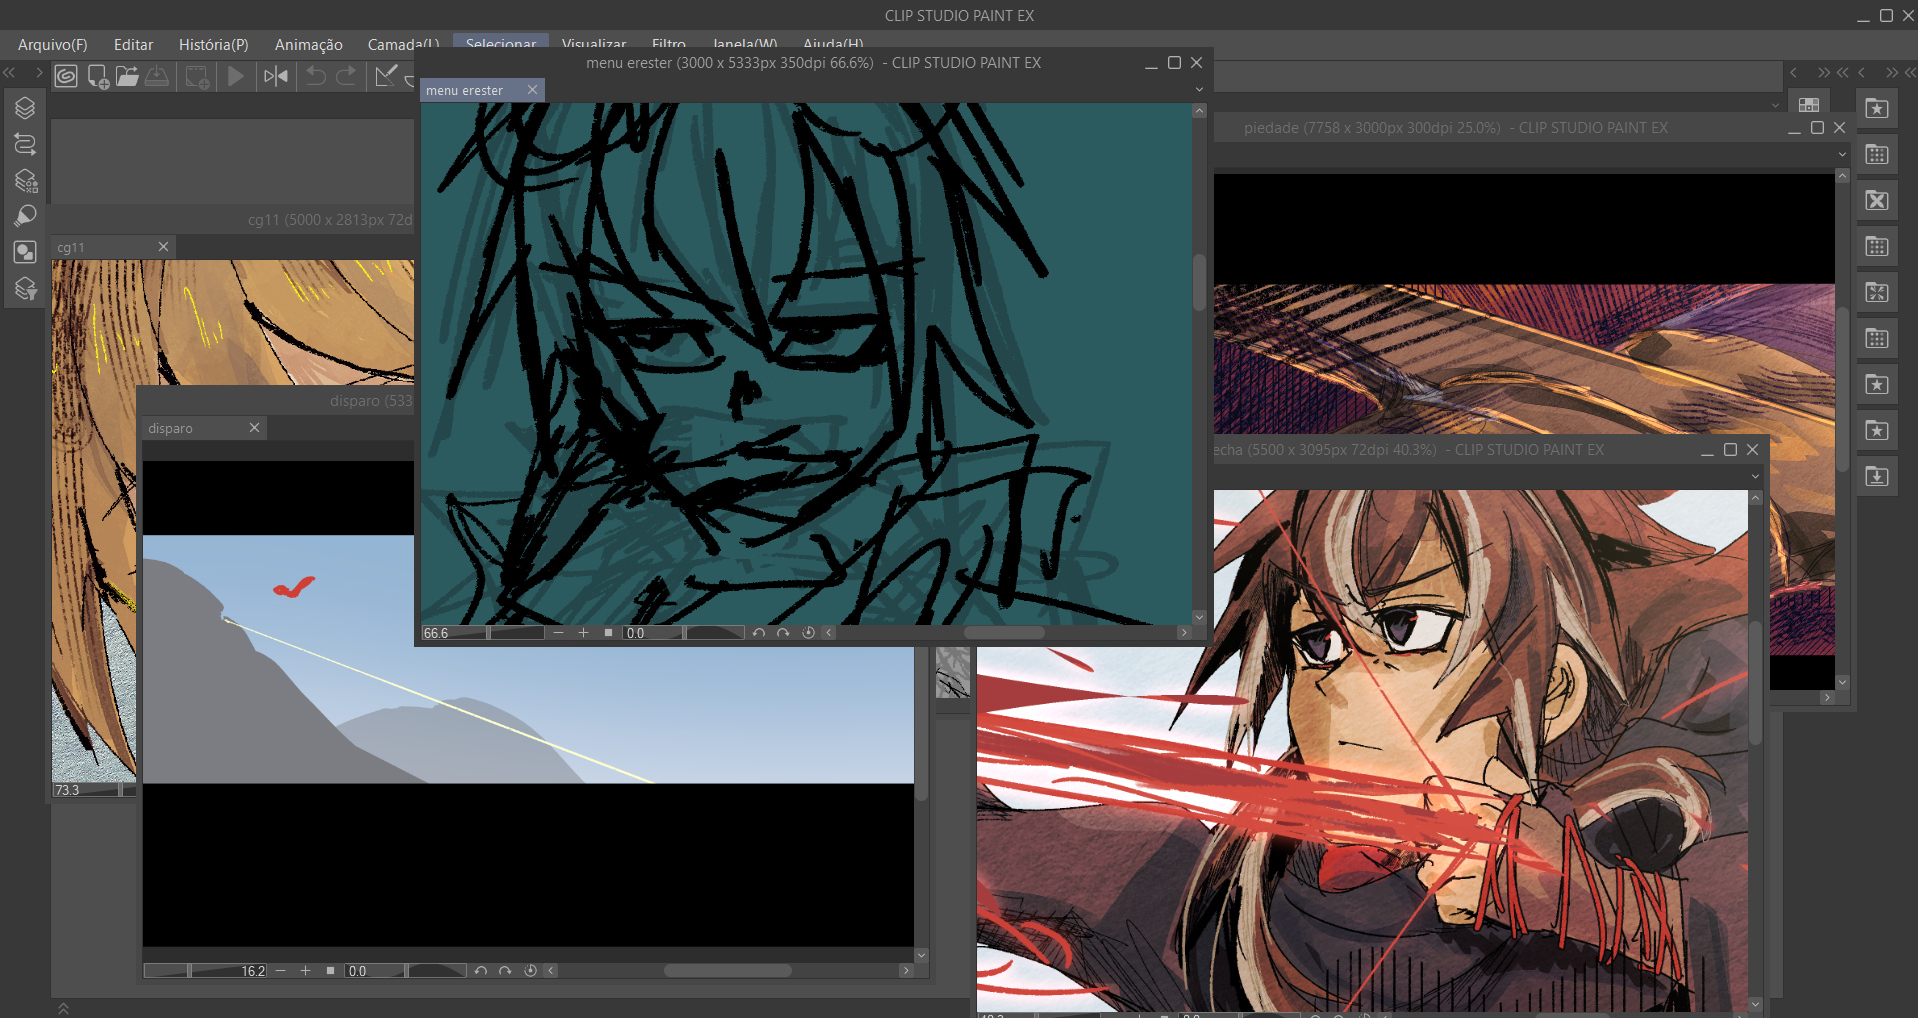Toggle fit-to-screen in disparo window
The height and width of the screenshot is (1018, 1918).
tap(330, 971)
